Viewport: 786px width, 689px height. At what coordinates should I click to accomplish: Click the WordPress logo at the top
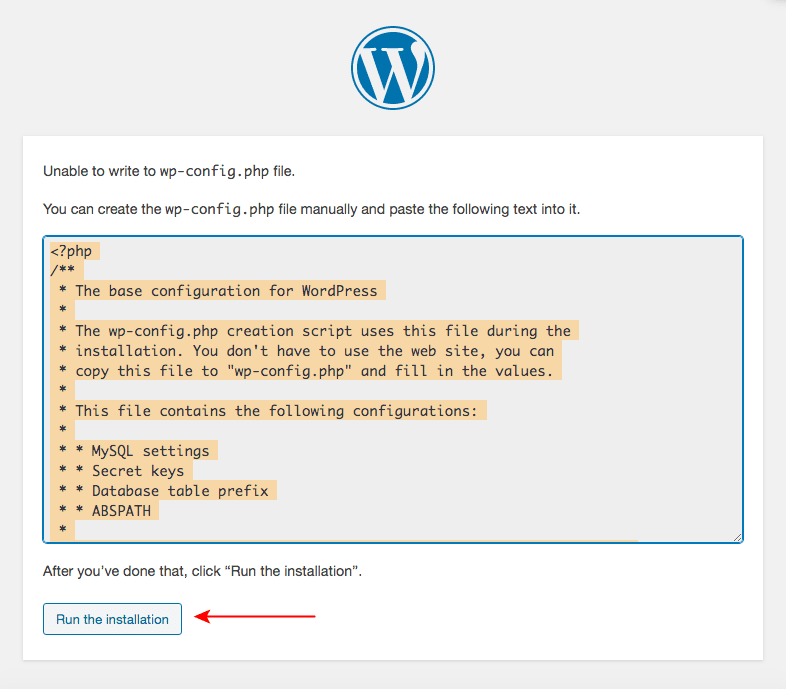[392, 68]
